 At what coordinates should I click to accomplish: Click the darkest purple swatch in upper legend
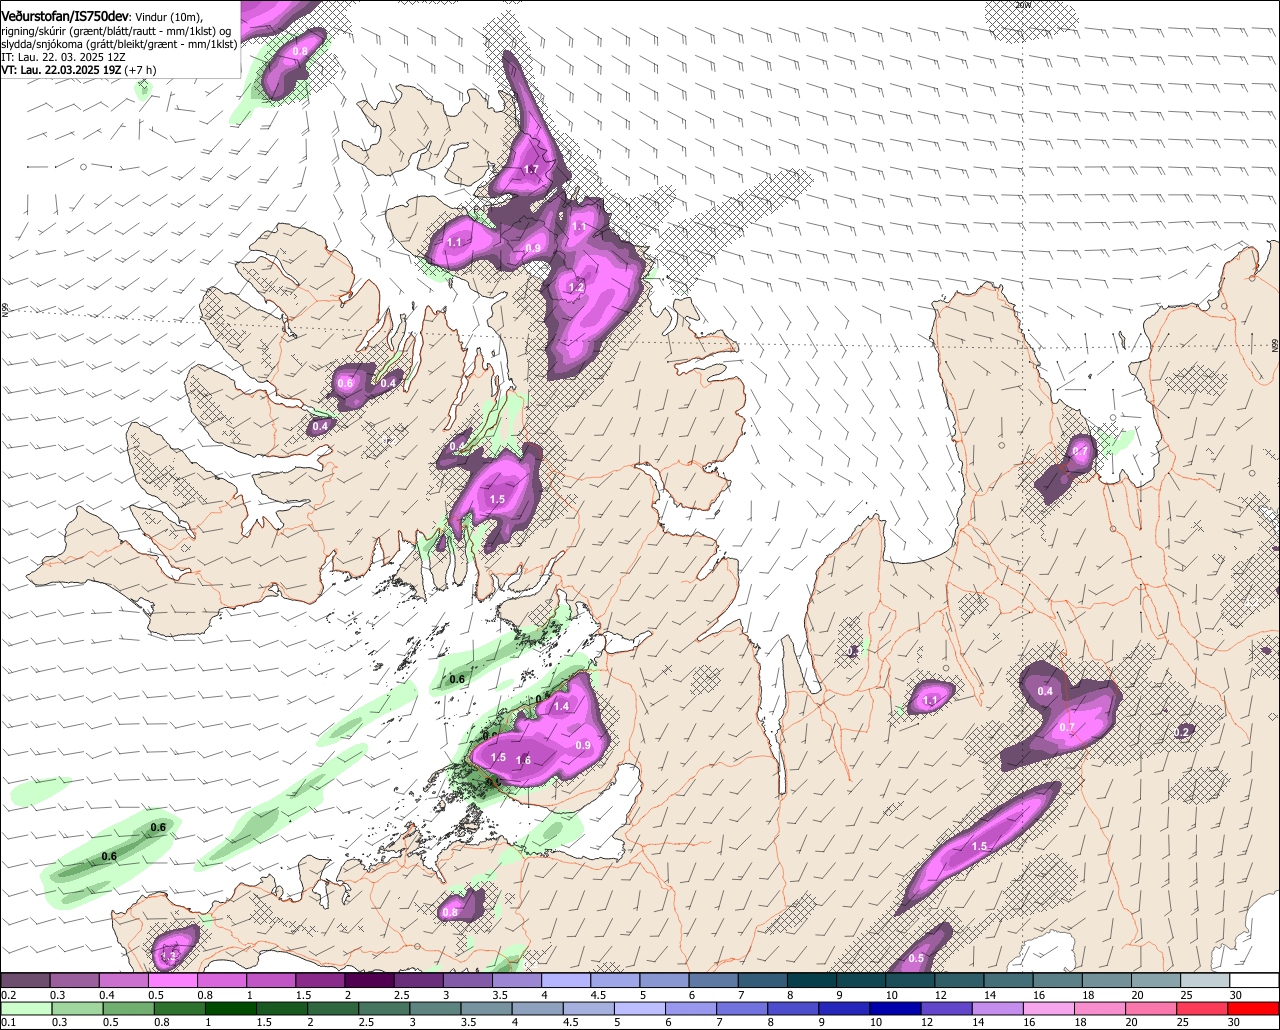pos(369,980)
